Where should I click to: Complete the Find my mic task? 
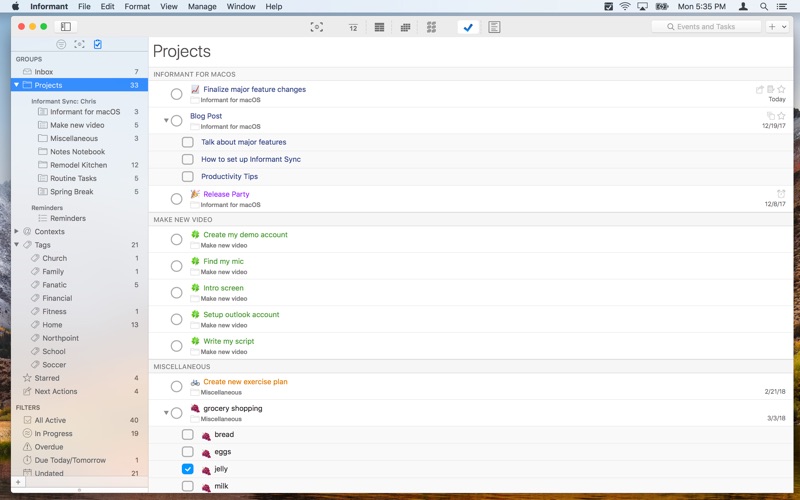tap(177, 266)
